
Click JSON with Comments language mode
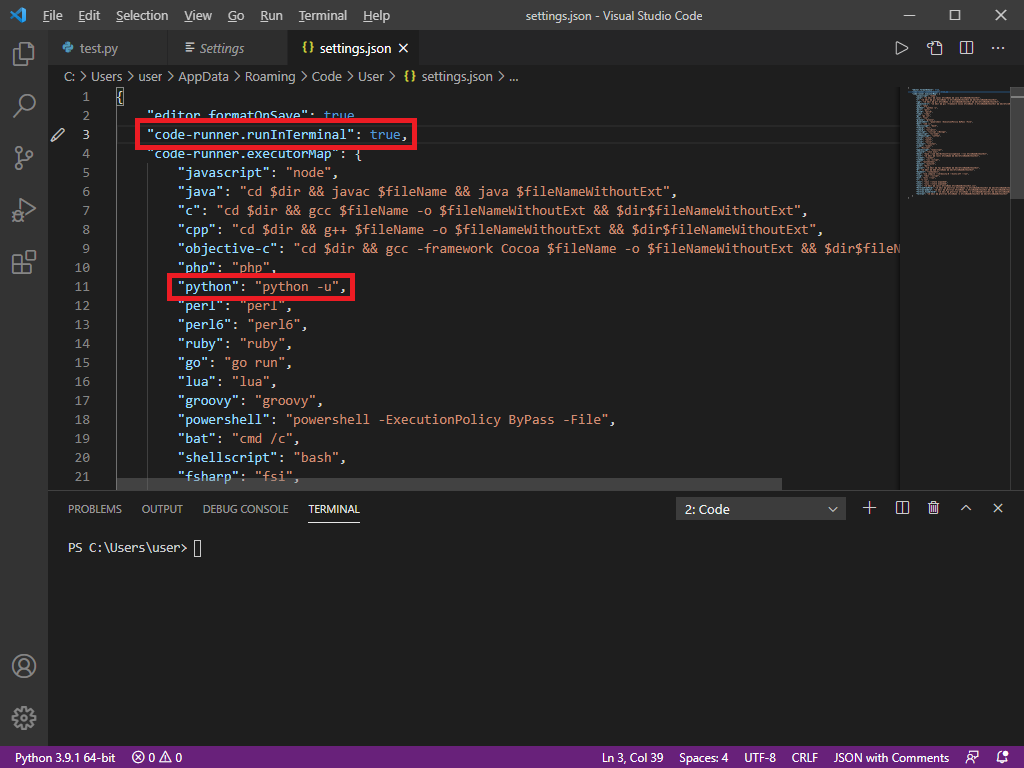point(891,758)
